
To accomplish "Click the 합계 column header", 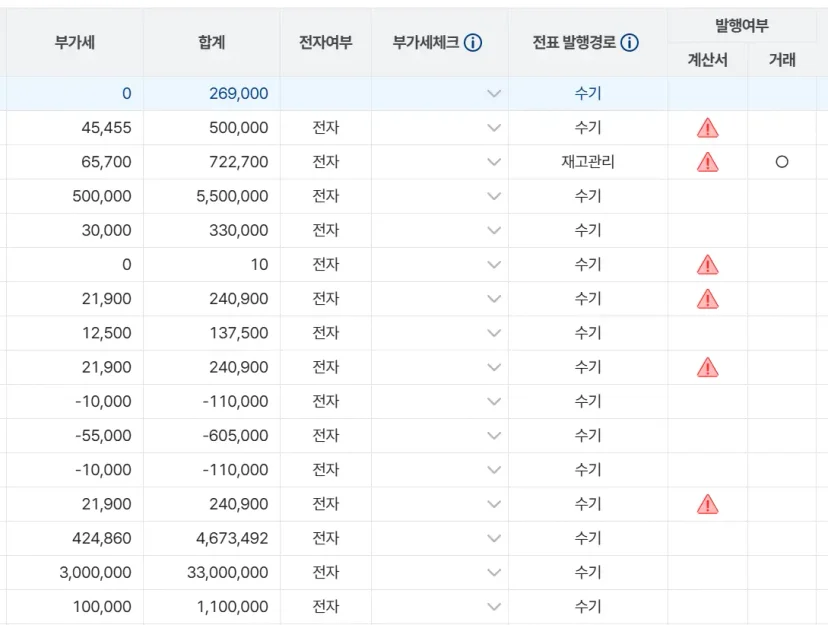I will (x=212, y=42).
